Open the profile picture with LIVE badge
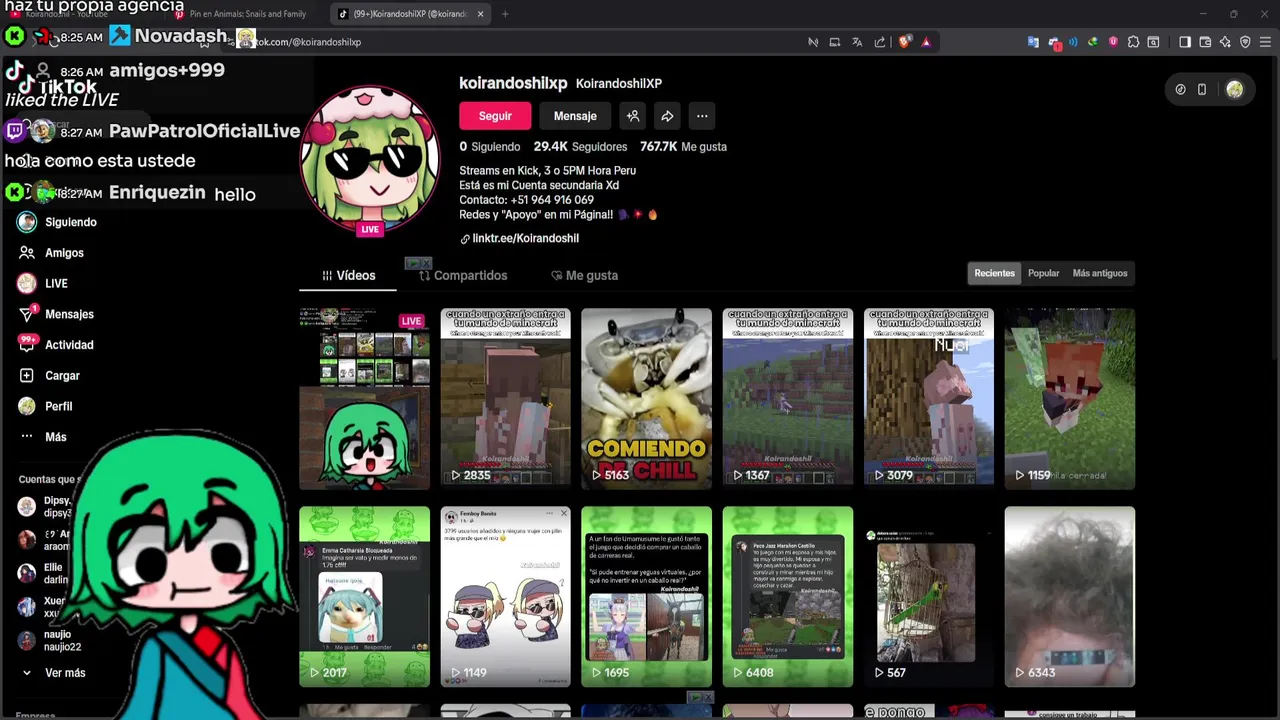The height and width of the screenshot is (720, 1280). [370, 160]
